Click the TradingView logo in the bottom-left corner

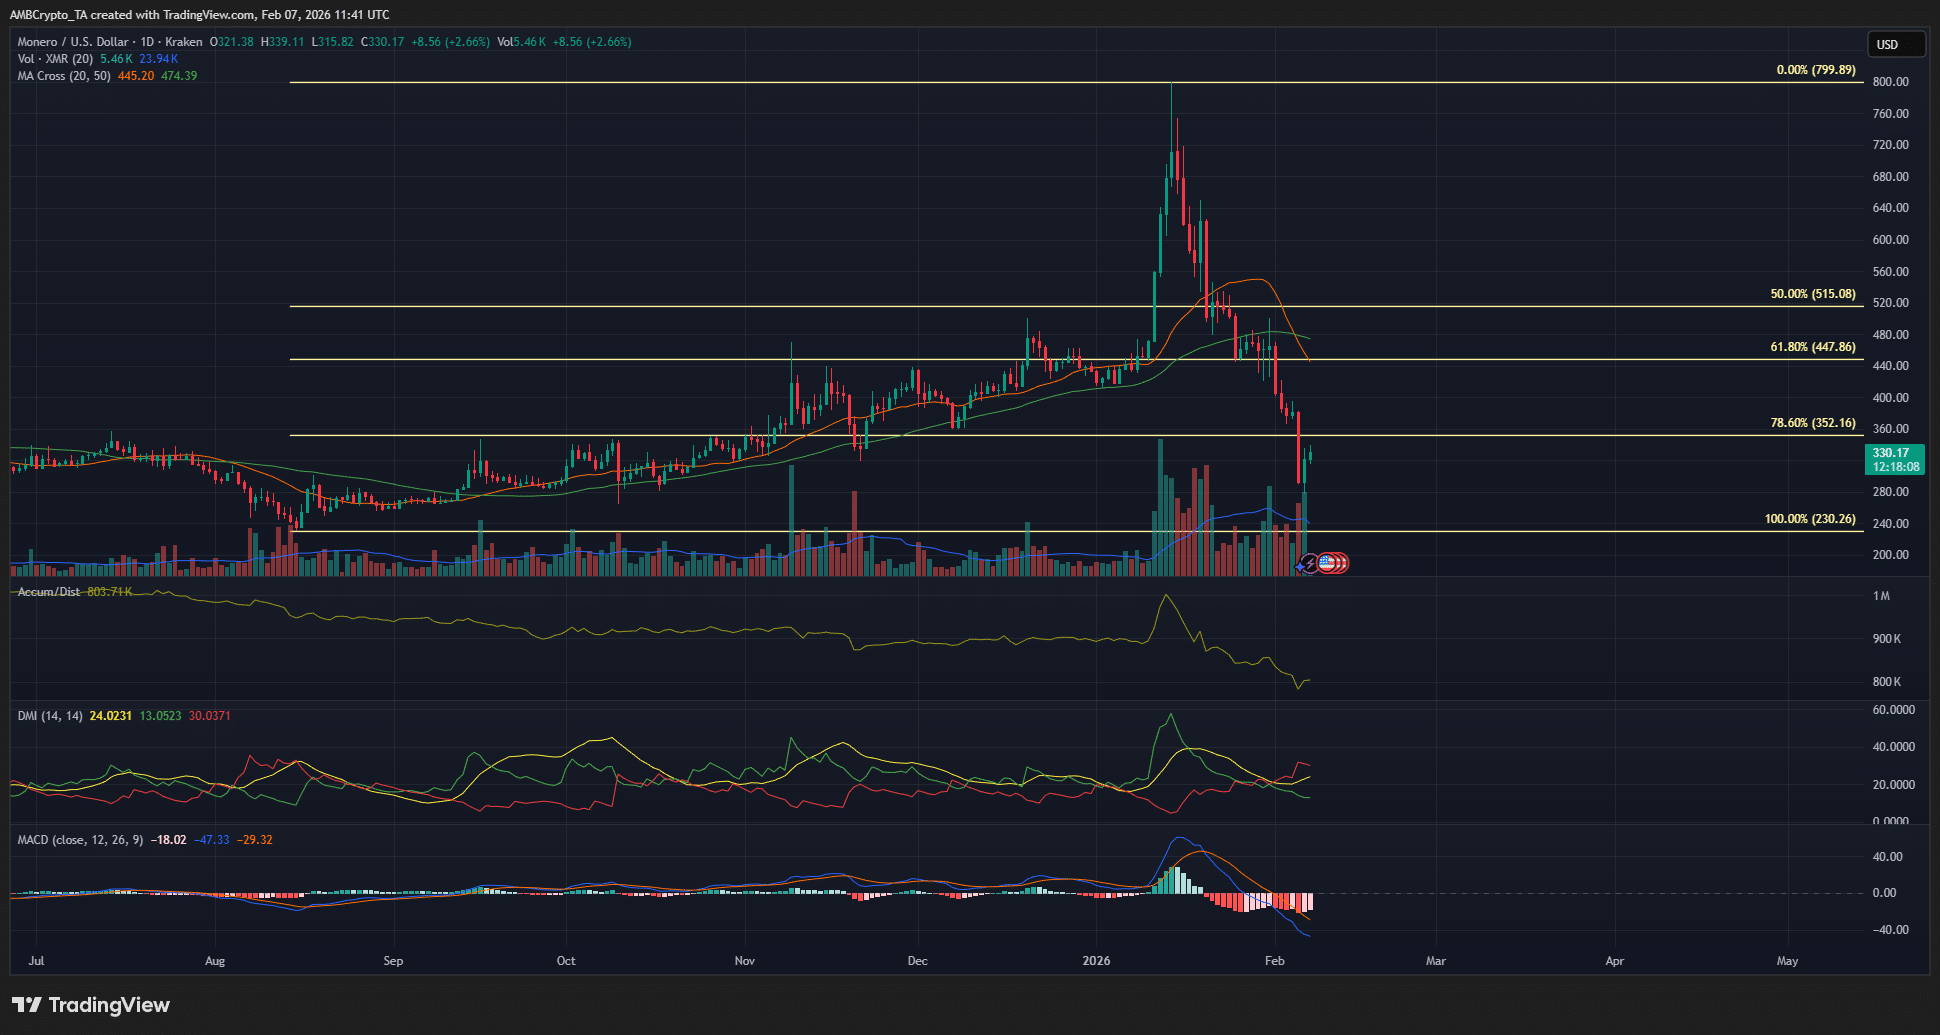click(x=90, y=1005)
